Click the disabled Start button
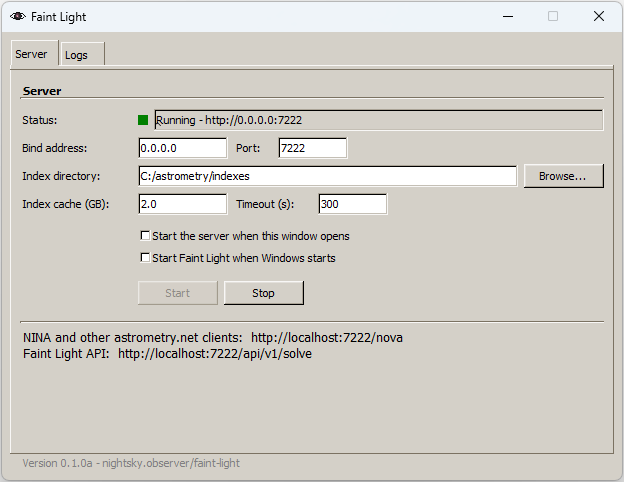 tap(178, 293)
